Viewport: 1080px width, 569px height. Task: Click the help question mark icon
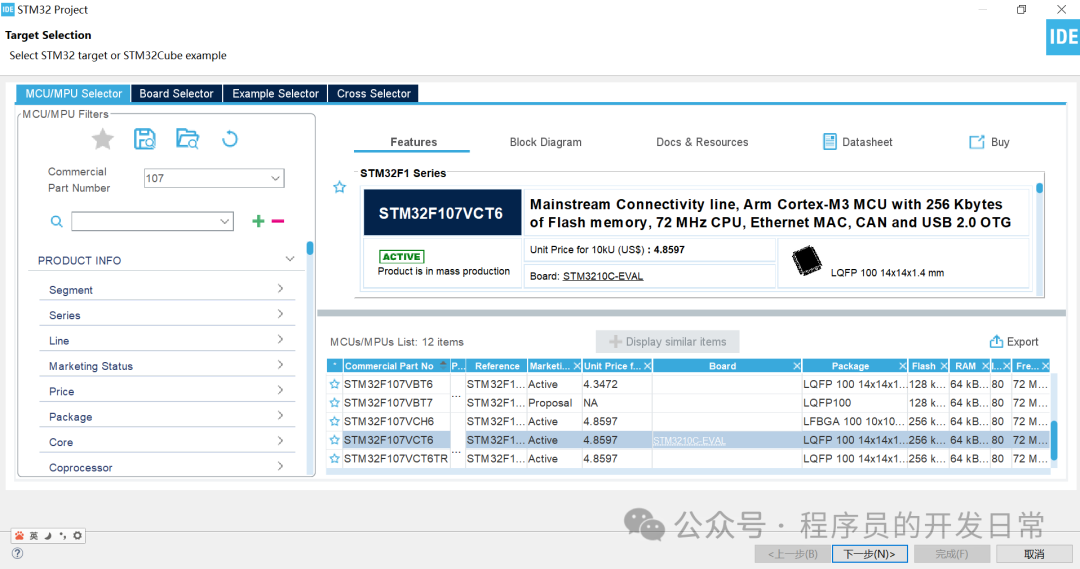coord(18,553)
